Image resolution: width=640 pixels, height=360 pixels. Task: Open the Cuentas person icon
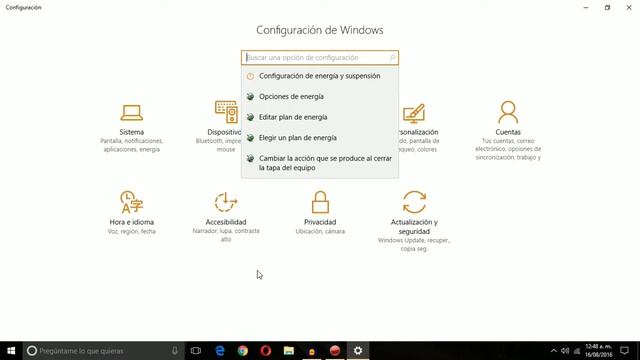pos(508,112)
